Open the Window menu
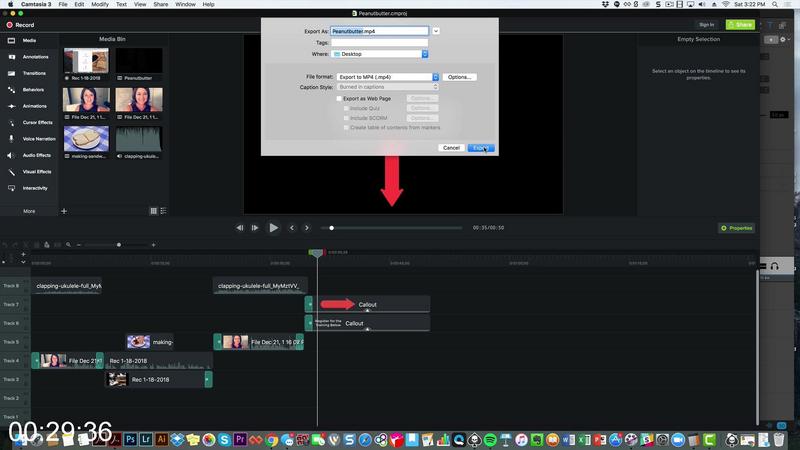 click(185, 4)
